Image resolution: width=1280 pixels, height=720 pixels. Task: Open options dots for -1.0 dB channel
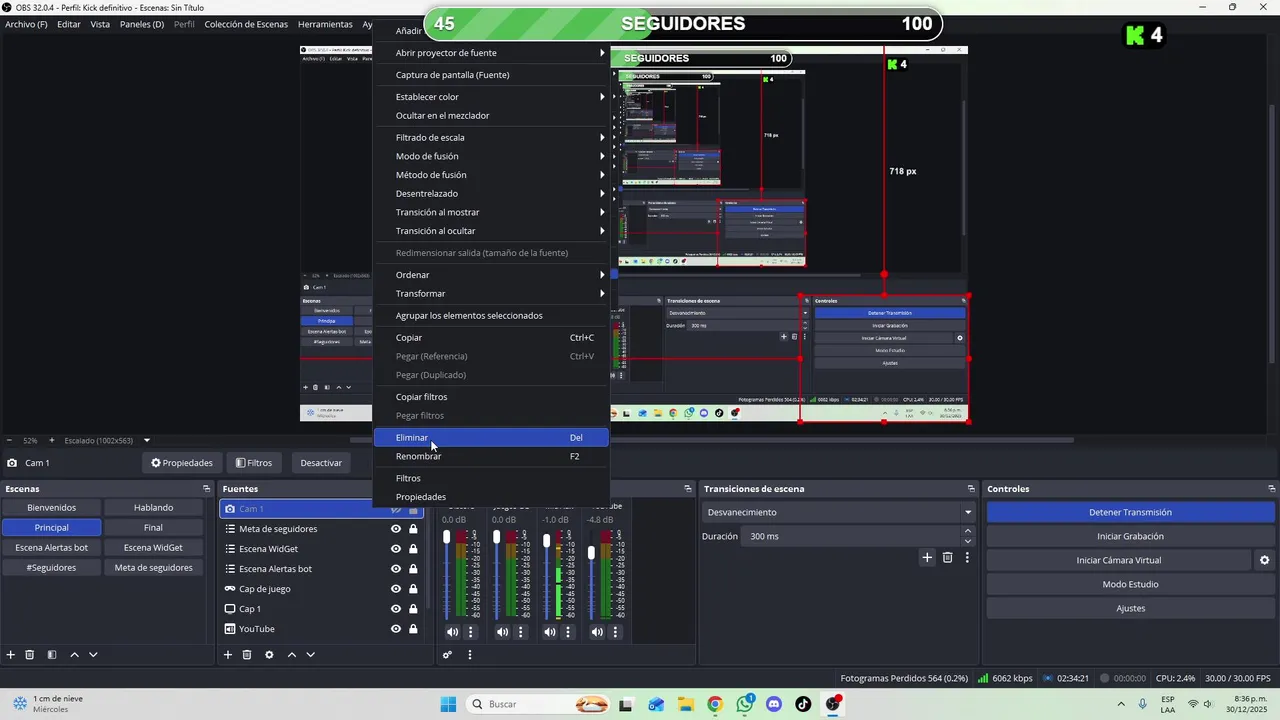coord(568,632)
